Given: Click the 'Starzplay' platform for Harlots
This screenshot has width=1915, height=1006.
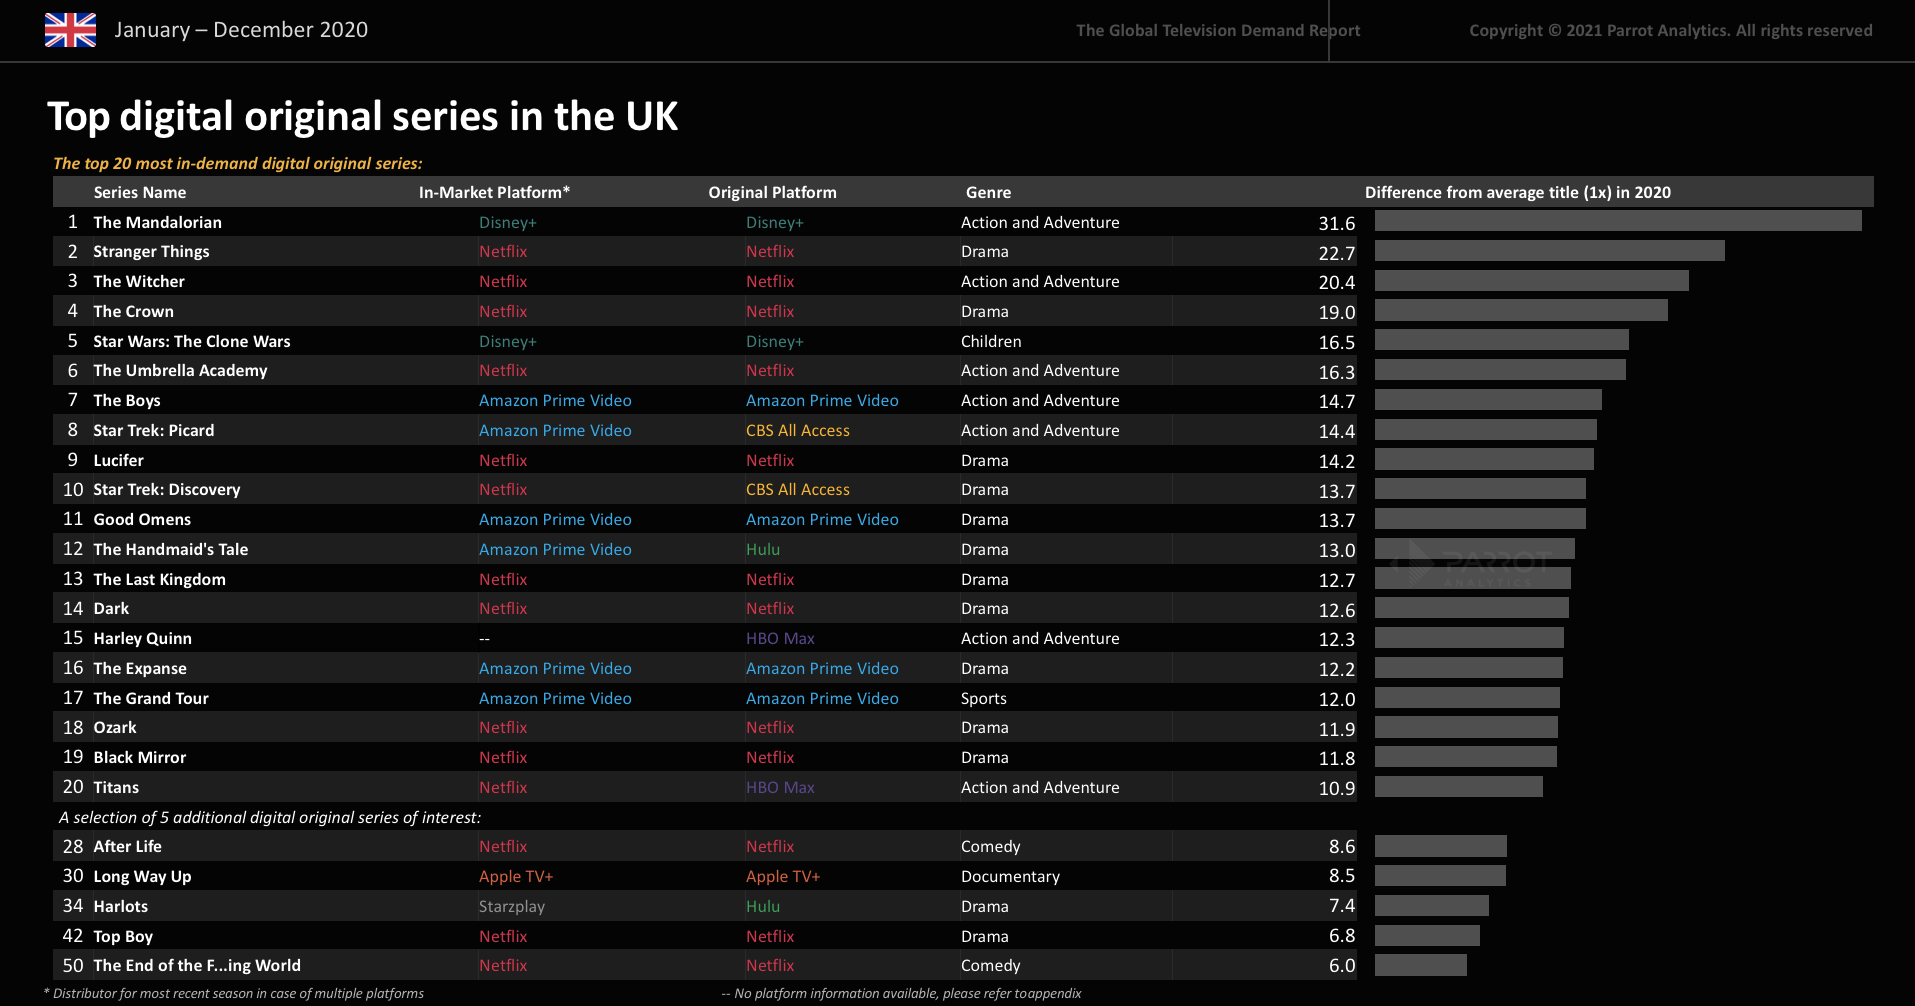Looking at the screenshot, I should pos(512,907).
